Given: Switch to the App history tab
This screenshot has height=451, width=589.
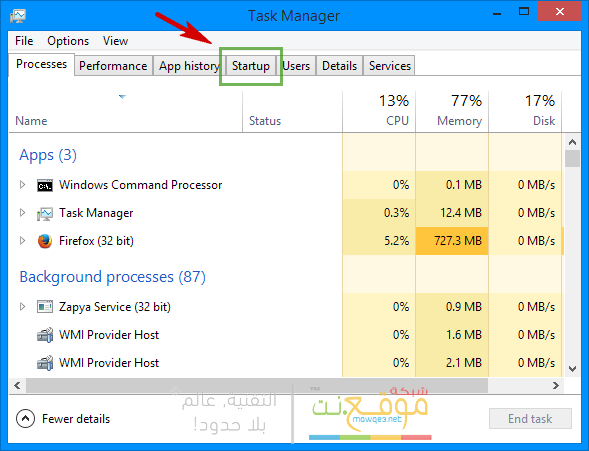Looking at the screenshot, I should [189, 66].
